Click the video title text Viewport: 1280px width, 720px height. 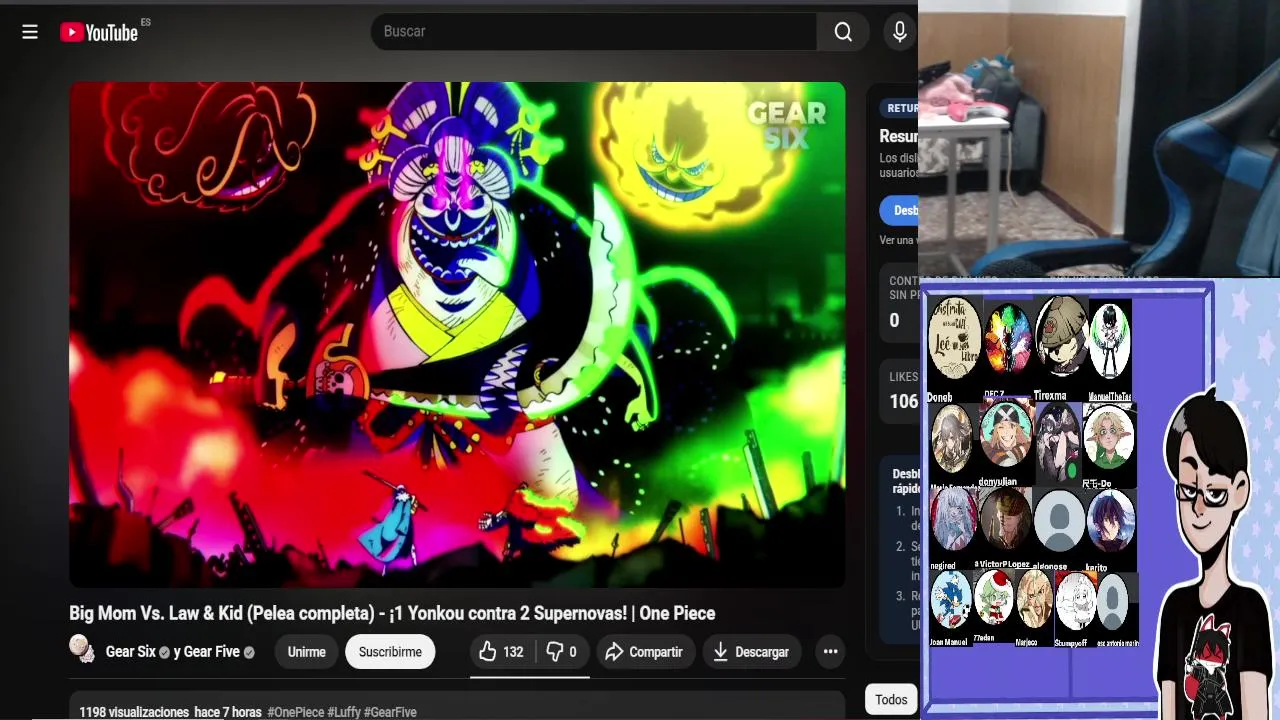coord(392,613)
